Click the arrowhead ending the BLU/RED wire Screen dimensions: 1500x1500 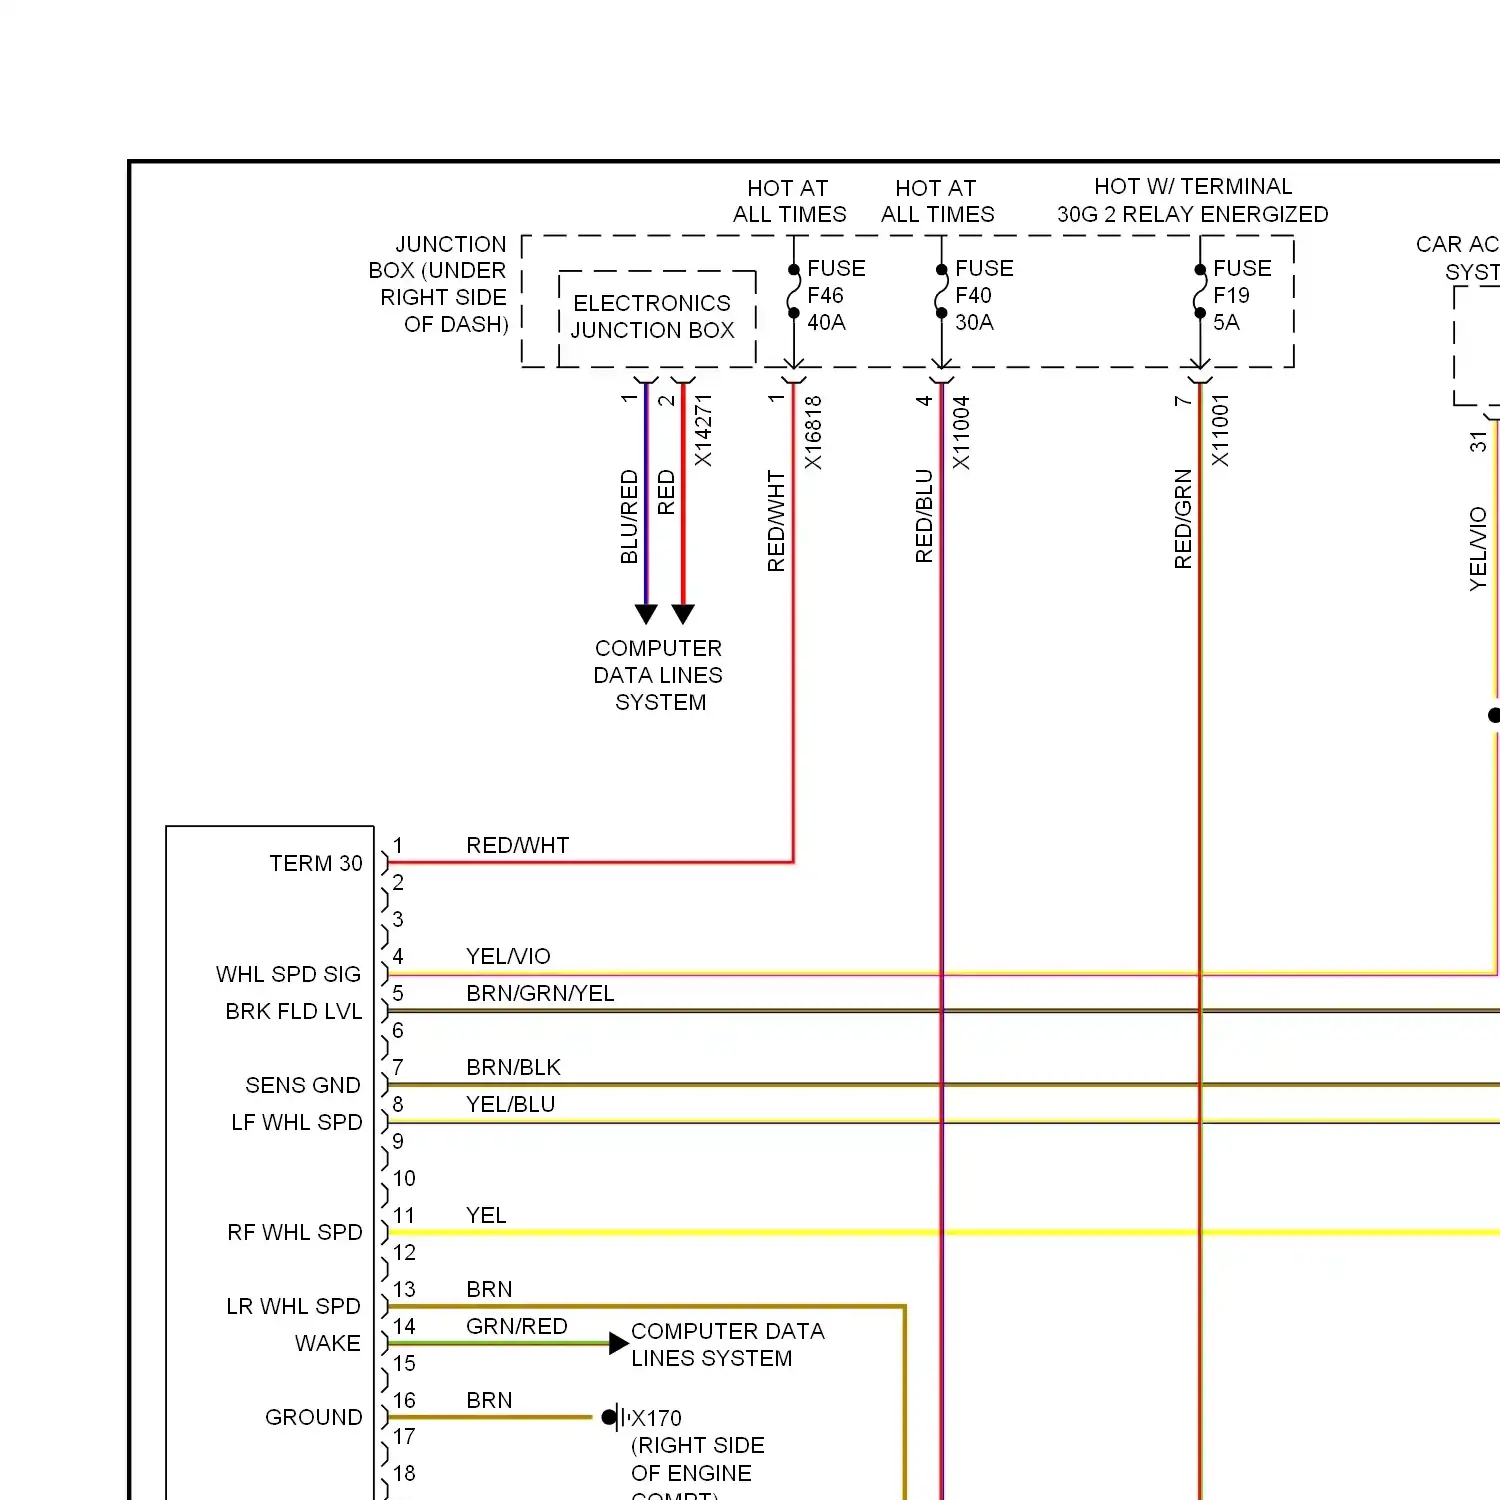point(646,613)
